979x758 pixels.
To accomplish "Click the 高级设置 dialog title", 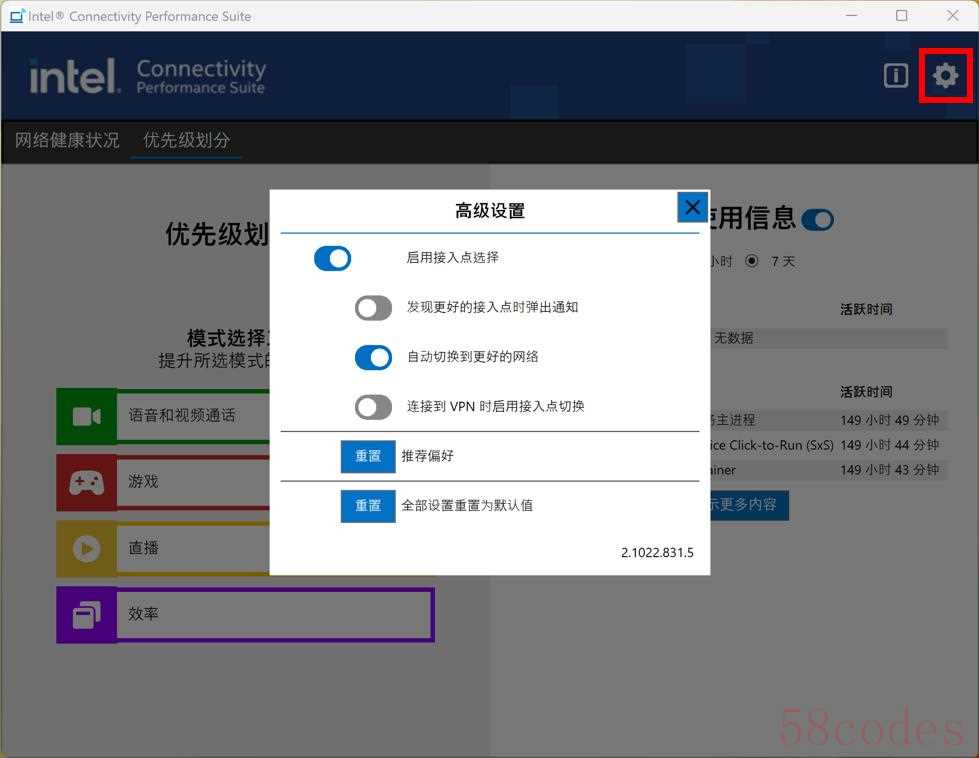I will click(490, 211).
